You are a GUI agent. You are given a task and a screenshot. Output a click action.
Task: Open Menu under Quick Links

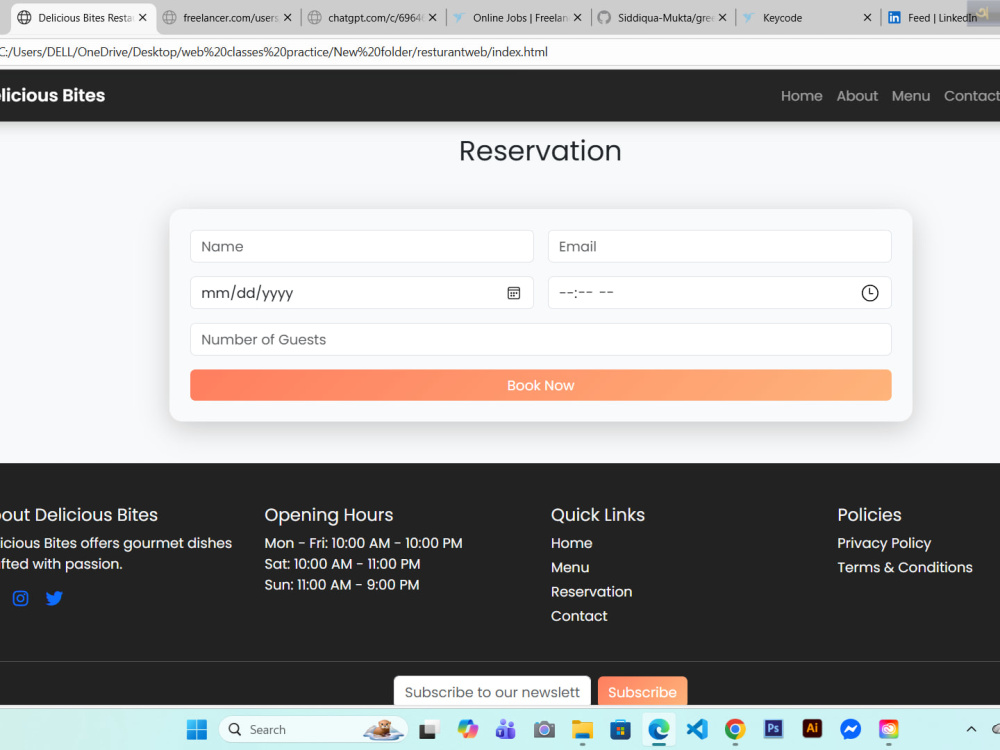click(x=570, y=568)
